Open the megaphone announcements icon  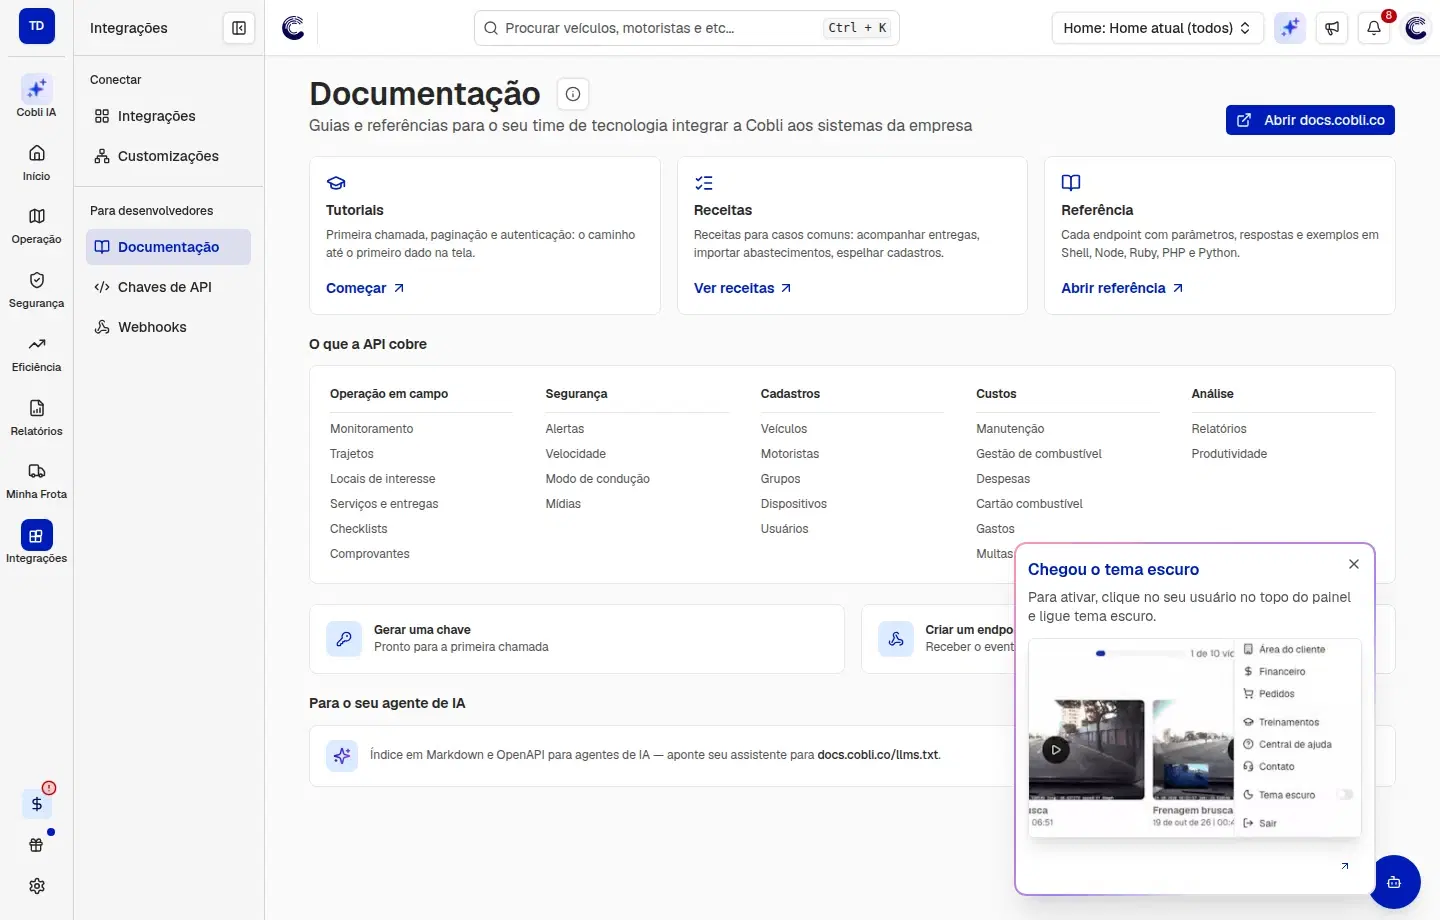click(x=1332, y=28)
